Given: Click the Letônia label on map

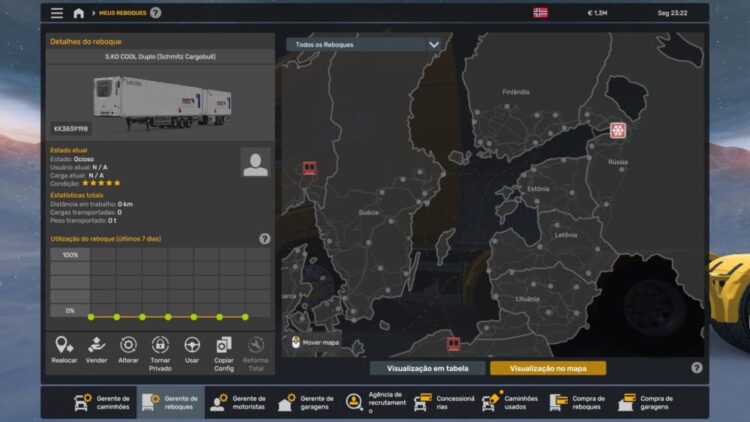Looking at the screenshot, I should 566,235.
